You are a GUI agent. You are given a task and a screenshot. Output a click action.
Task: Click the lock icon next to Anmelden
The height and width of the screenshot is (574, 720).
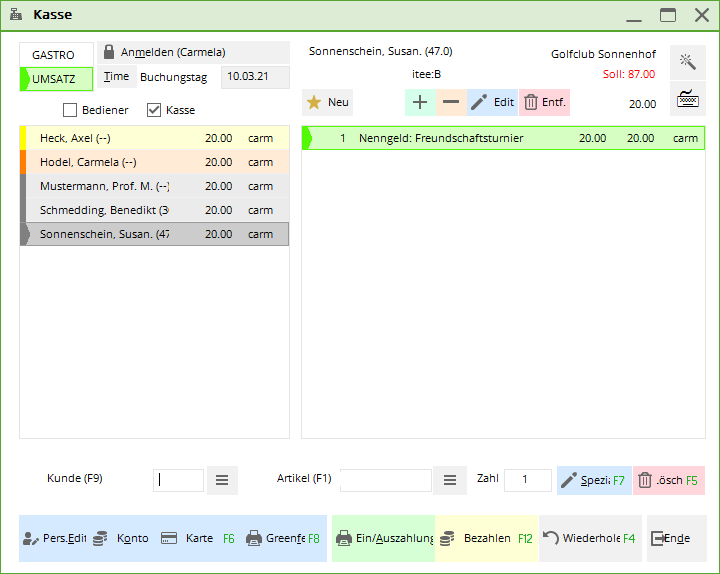click(x=109, y=52)
